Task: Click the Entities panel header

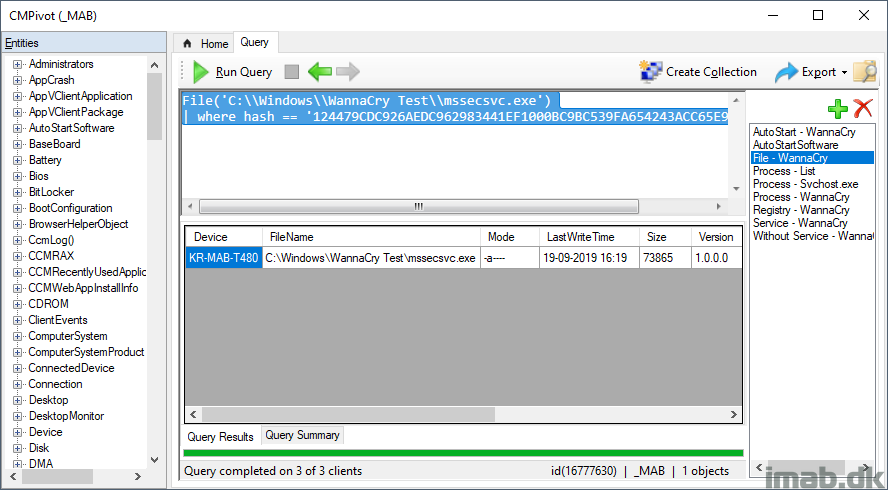Action: (x=85, y=43)
